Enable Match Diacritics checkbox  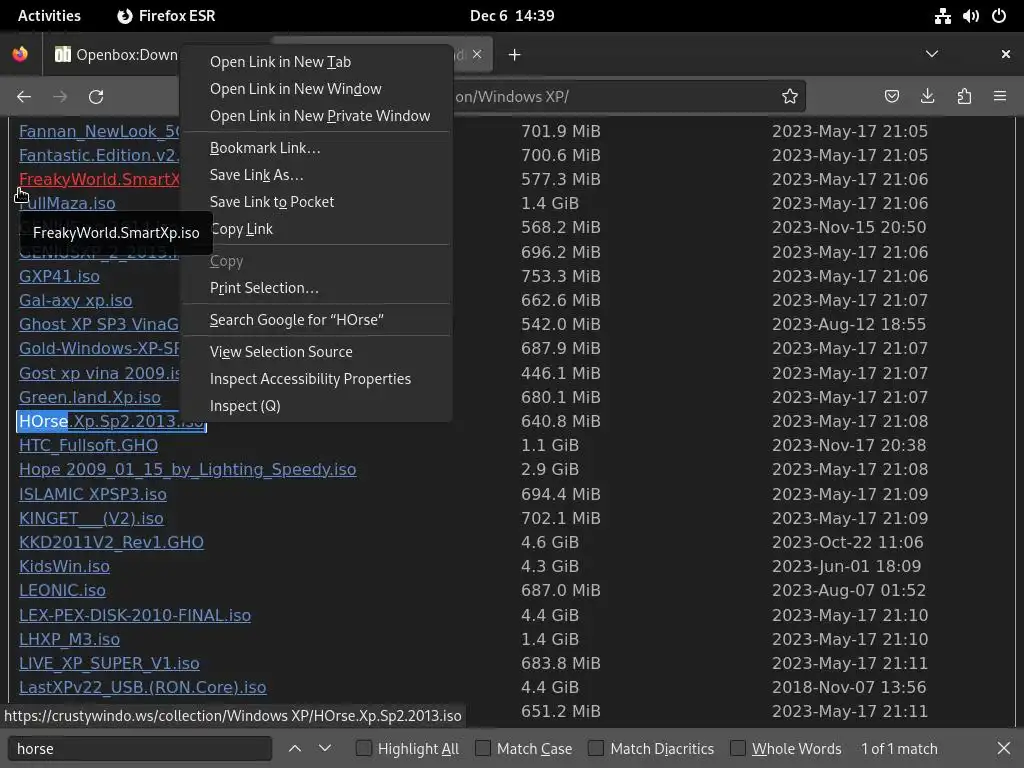pos(596,748)
